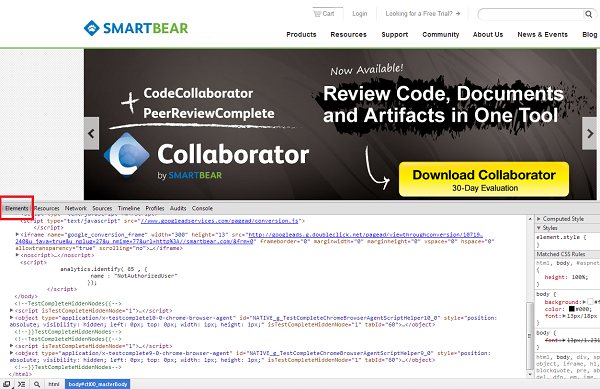Expand the body font property triangle

pos(564,316)
